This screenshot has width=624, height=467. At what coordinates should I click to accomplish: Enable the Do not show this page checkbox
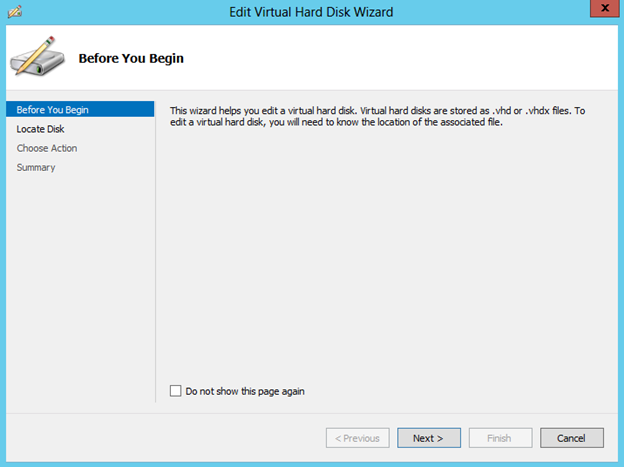click(176, 391)
